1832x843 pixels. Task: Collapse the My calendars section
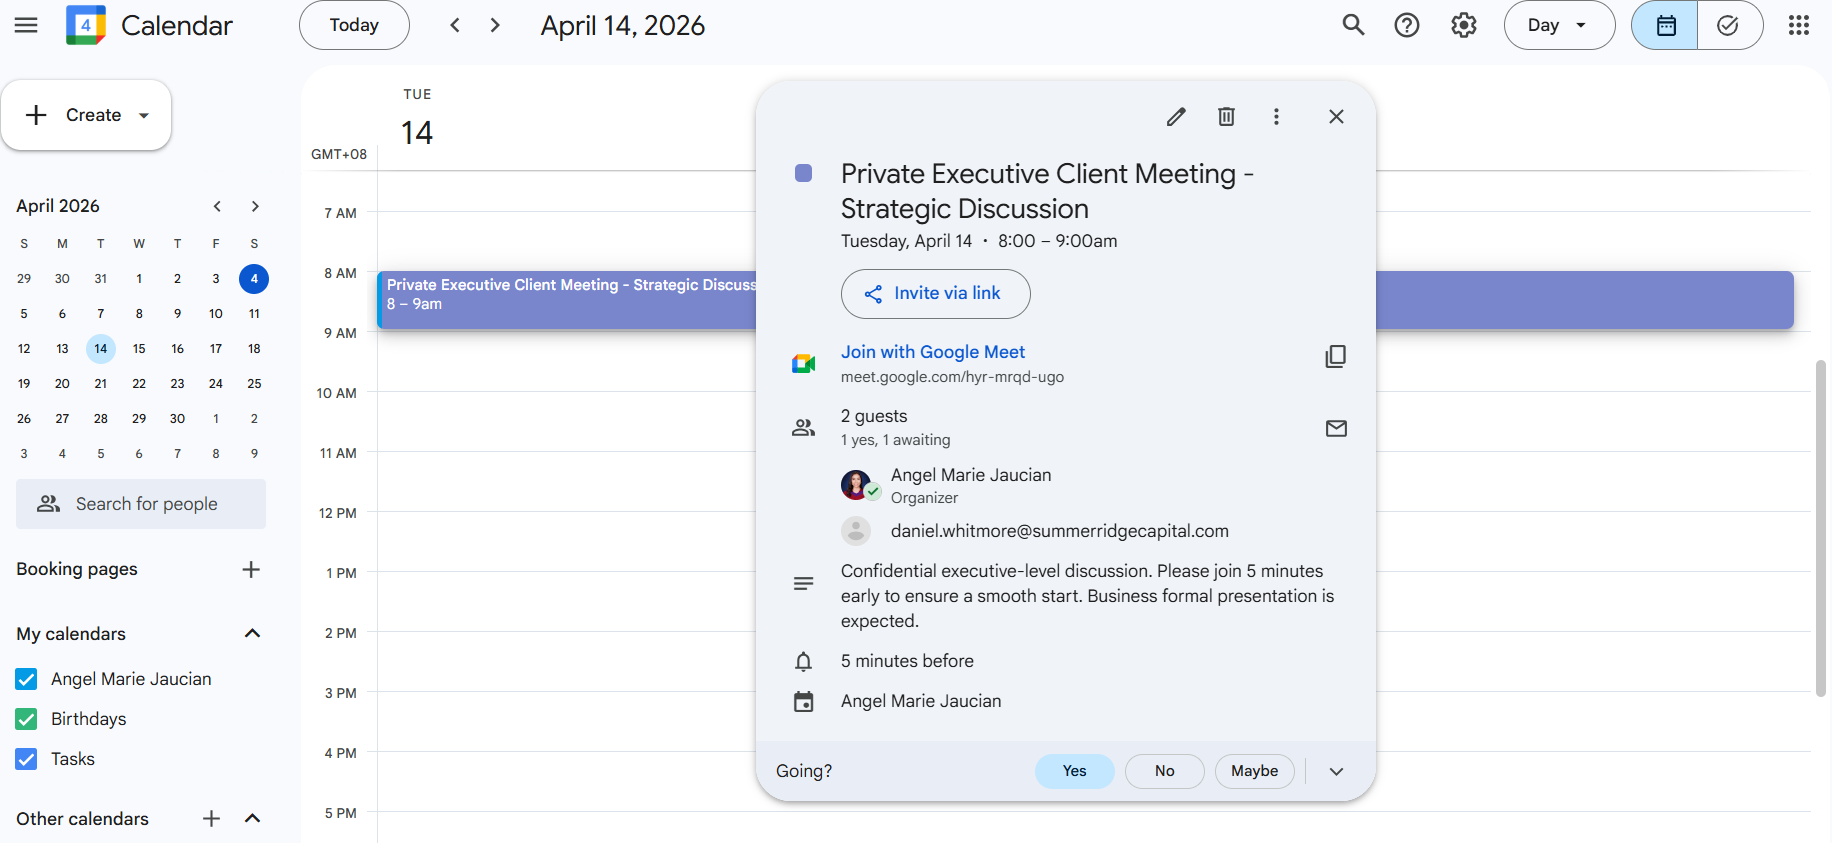(252, 633)
